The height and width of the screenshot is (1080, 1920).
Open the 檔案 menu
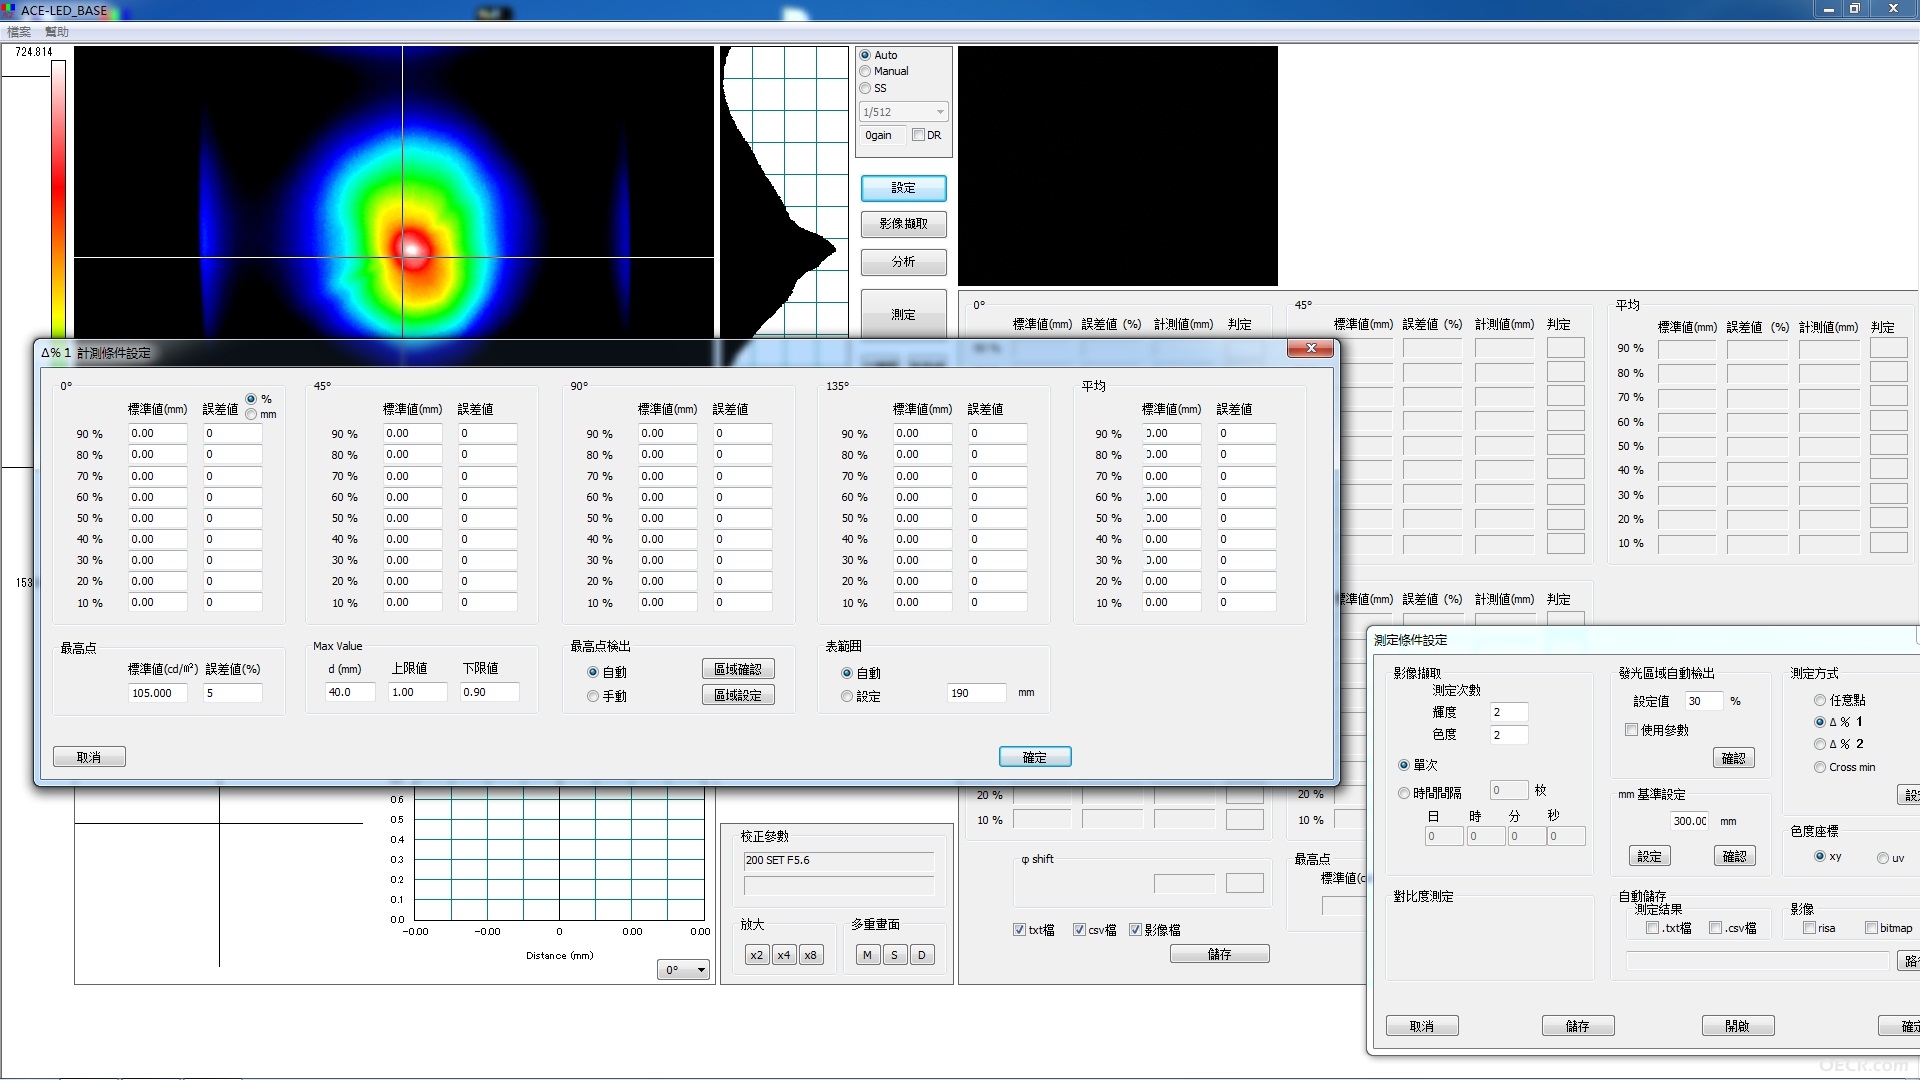(19, 32)
